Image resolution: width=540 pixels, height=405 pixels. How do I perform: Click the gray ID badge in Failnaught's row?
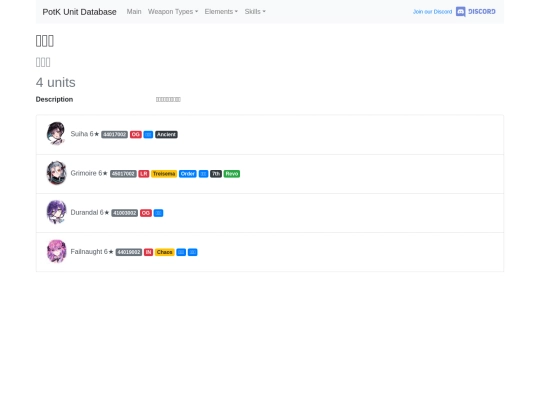129,252
